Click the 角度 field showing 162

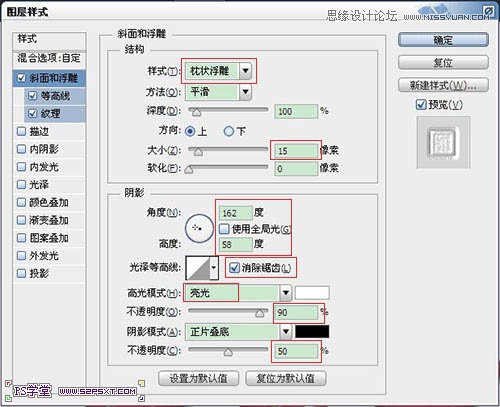[236, 213]
